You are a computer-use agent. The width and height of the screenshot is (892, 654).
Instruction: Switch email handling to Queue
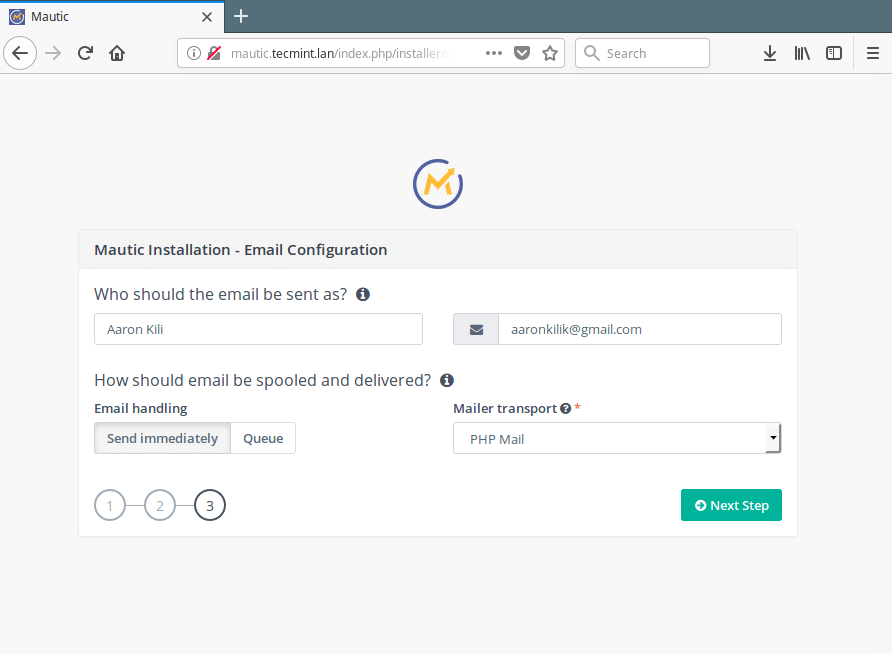(x=263, y=438)
